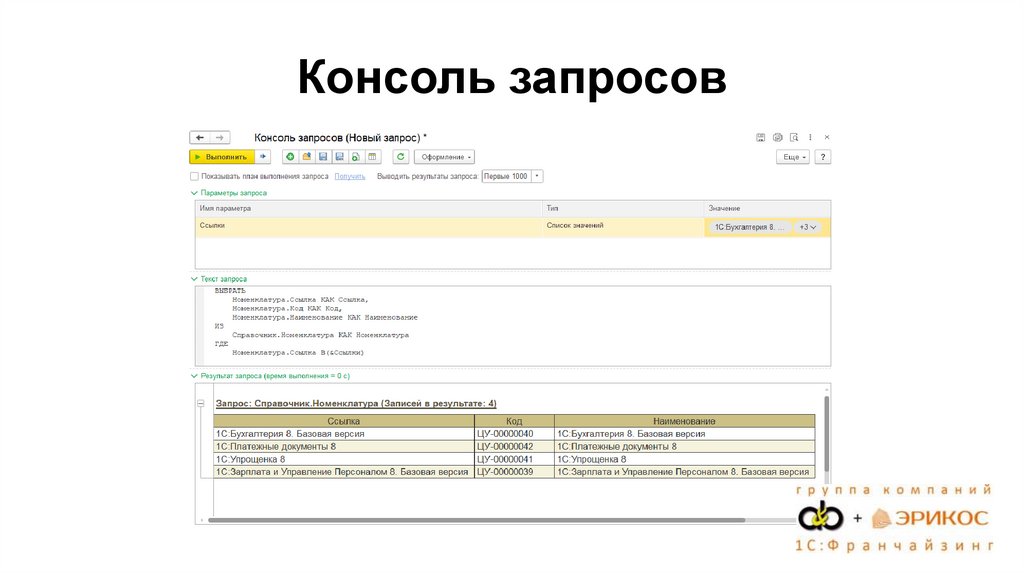The width and height of the screenshot is (1024, 574).
Task: Click the Наименование result column header
Action: [684, 421]
